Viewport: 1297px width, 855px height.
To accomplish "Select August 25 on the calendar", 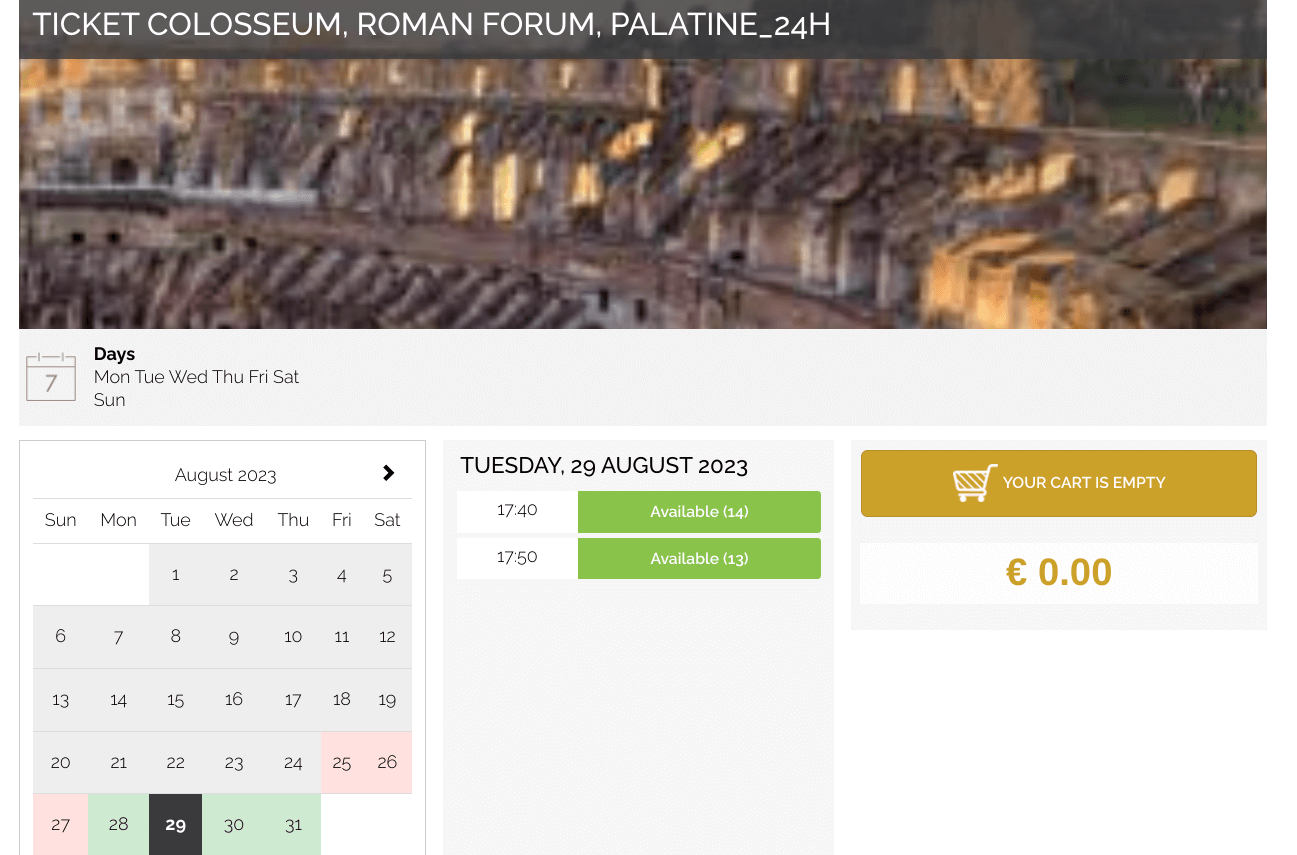I will tap(342, 762).
